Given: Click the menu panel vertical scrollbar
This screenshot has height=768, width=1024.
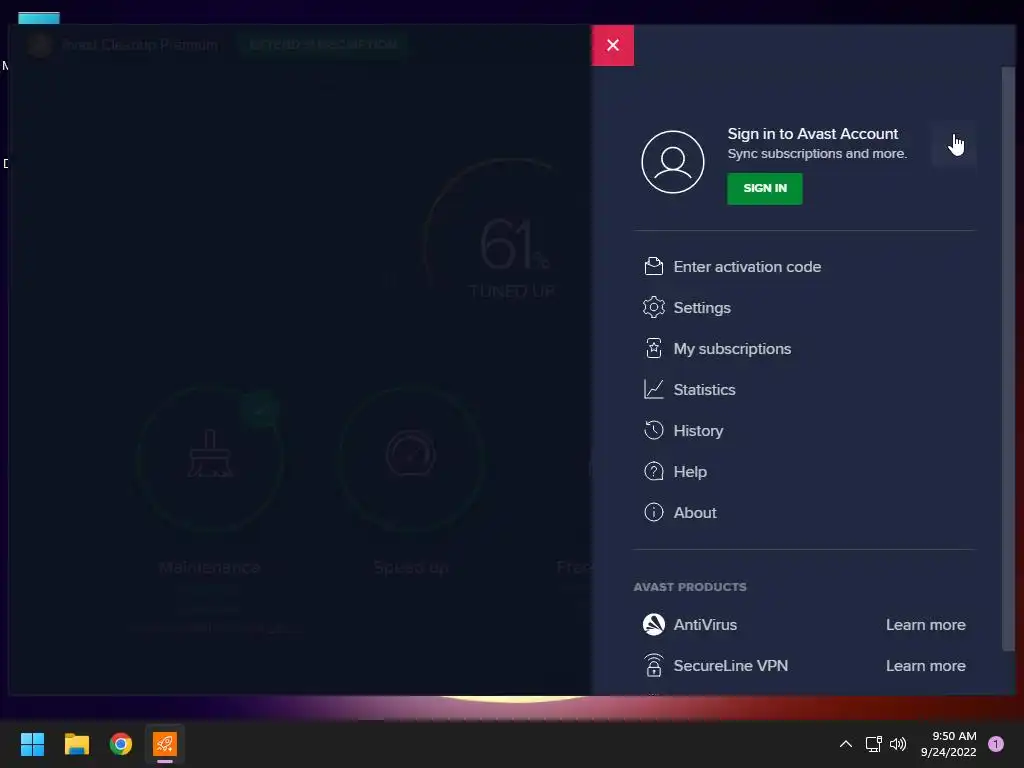Looking at the screenshot, I should pos(1008,358).
